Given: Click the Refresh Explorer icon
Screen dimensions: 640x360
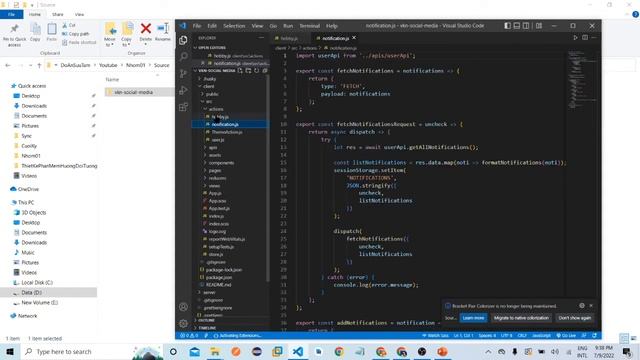Looking at the screenshot, I should pos(256,71).
